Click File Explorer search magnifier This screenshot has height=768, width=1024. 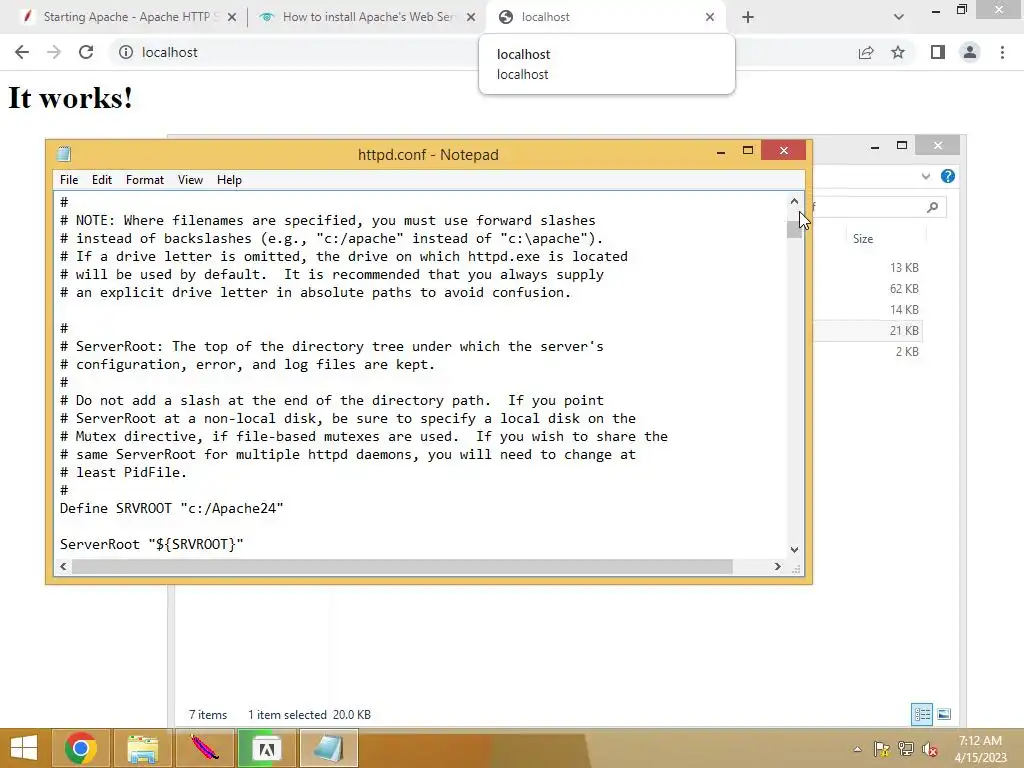click(x=933, y=207)
